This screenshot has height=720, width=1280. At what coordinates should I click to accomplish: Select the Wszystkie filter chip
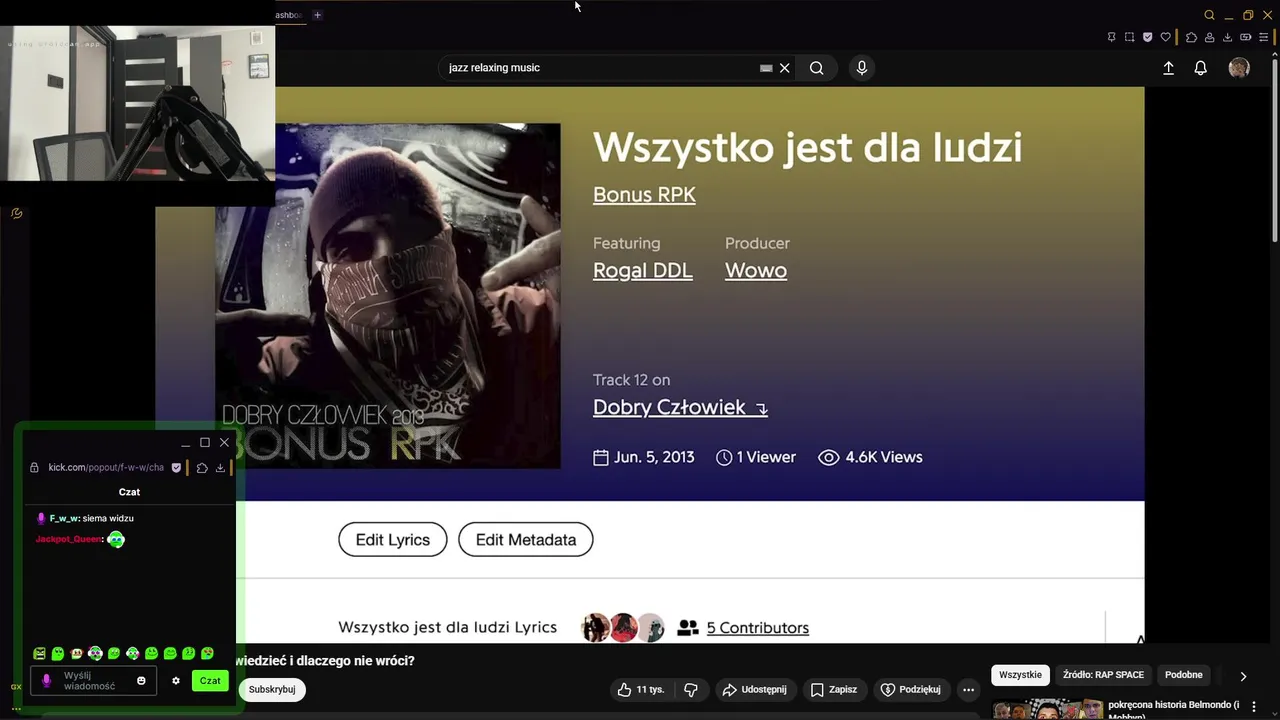[x=1020, y=675]
